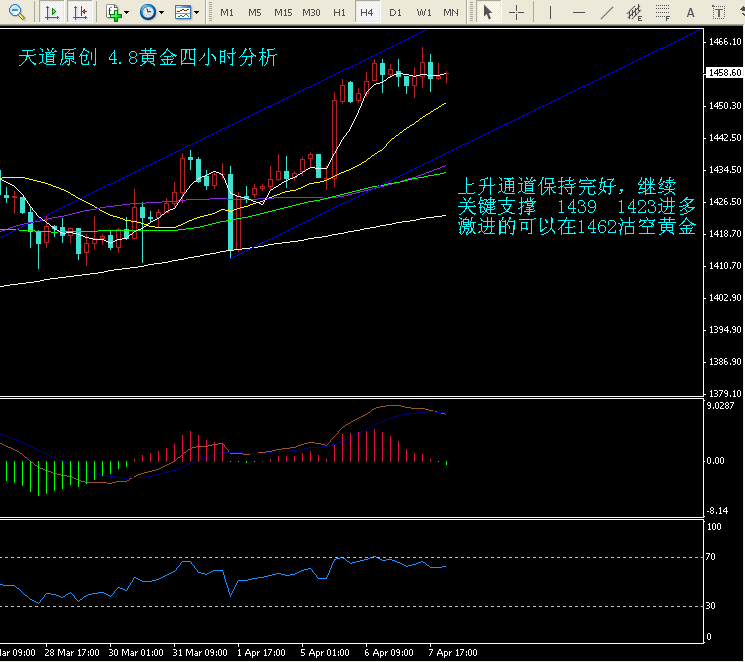Expand the Indicators list dropdown arrow
Image resolution: width=745 pixels, height=662 pixels.
coord(126,12)
